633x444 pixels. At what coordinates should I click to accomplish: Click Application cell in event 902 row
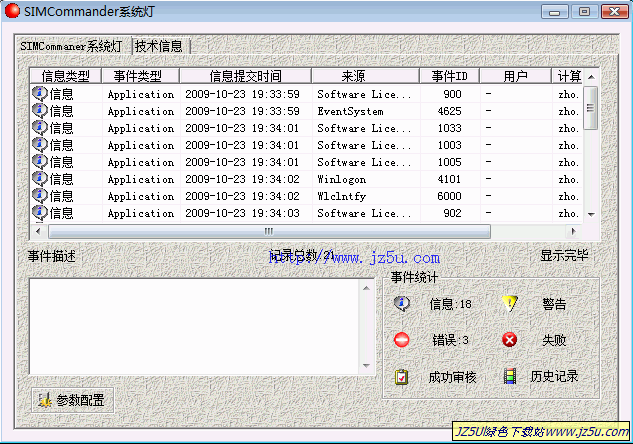141,213
